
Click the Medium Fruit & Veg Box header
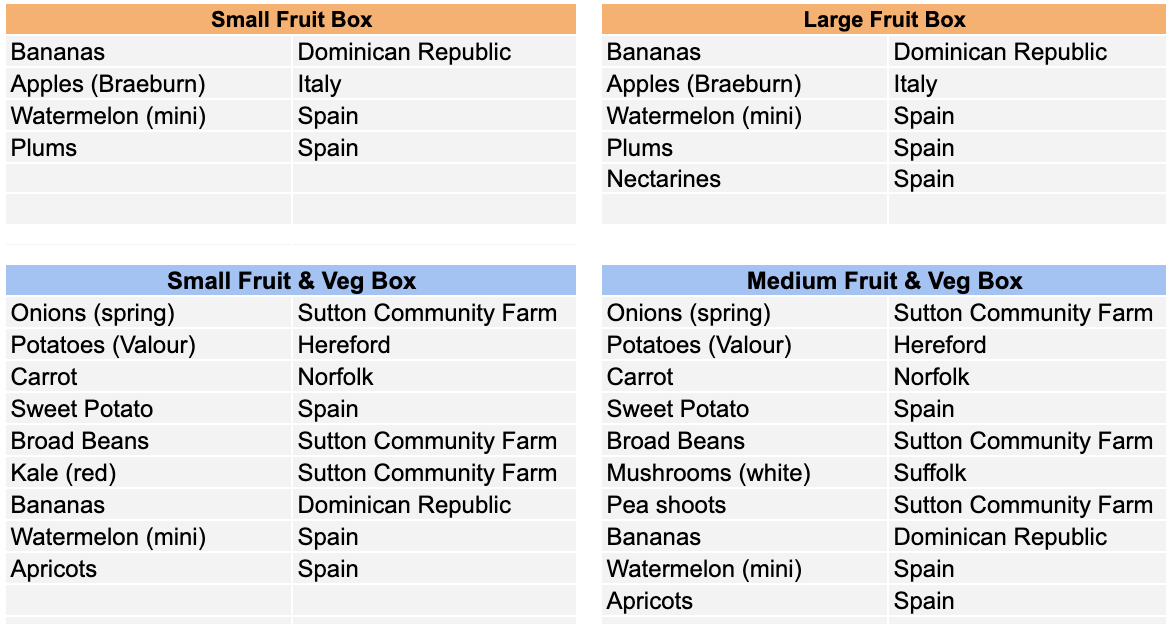(884, 281)
